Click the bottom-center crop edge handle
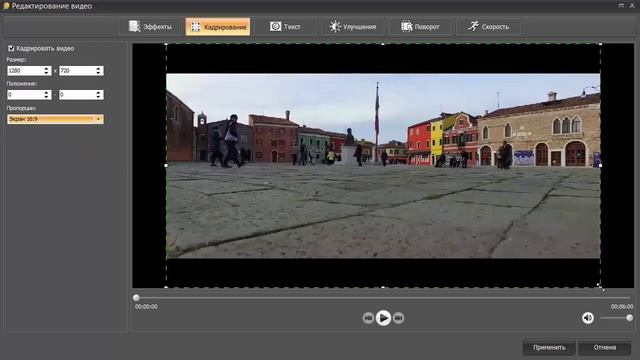The image size is (640, 360). pyautogui.click(x=383, y=287)
